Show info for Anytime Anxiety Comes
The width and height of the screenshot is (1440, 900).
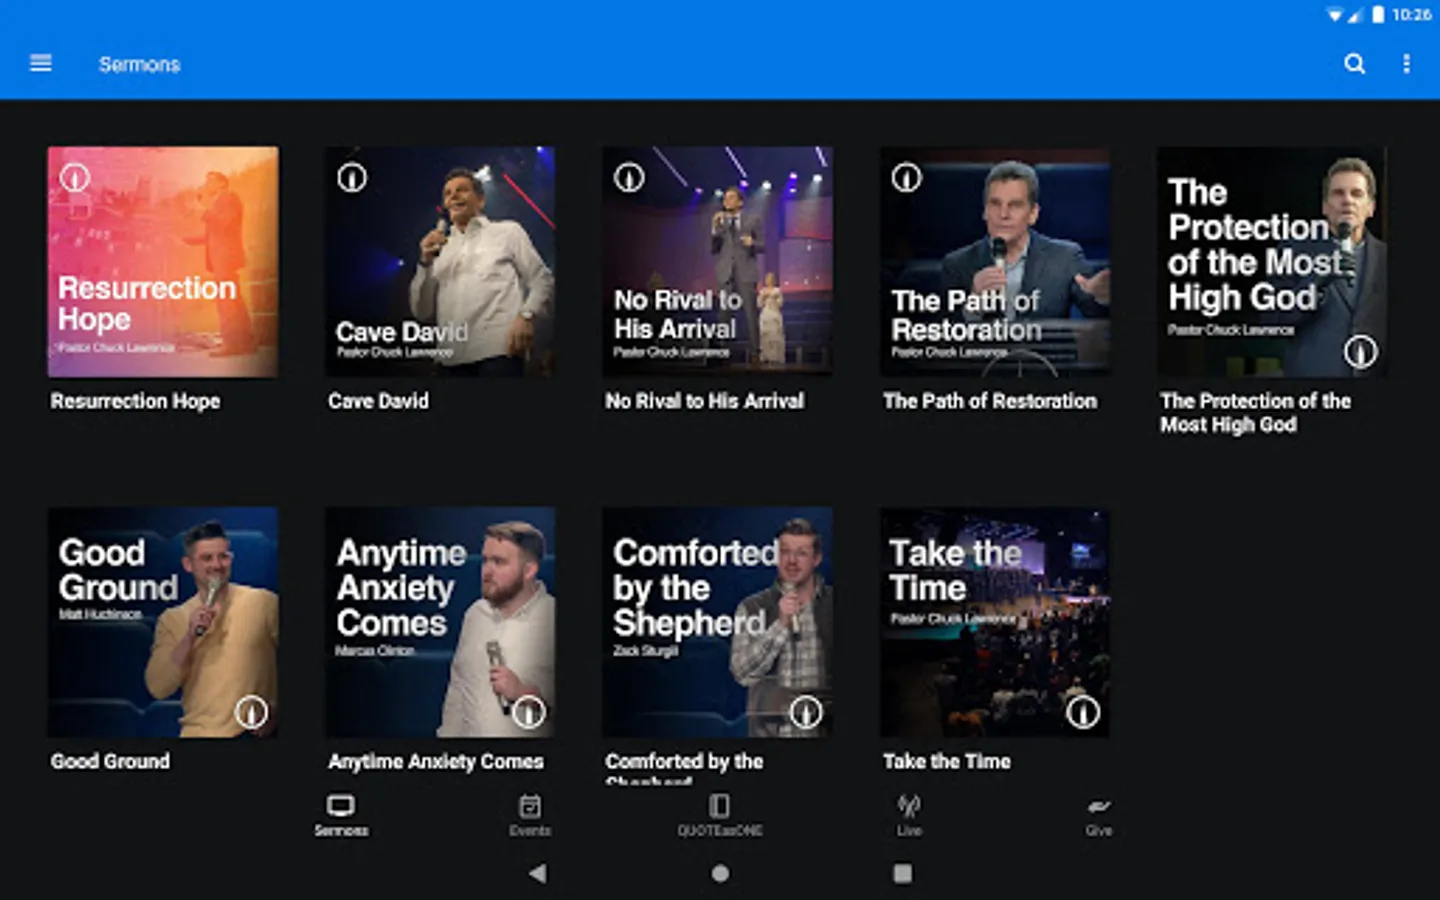click(528, 712)
